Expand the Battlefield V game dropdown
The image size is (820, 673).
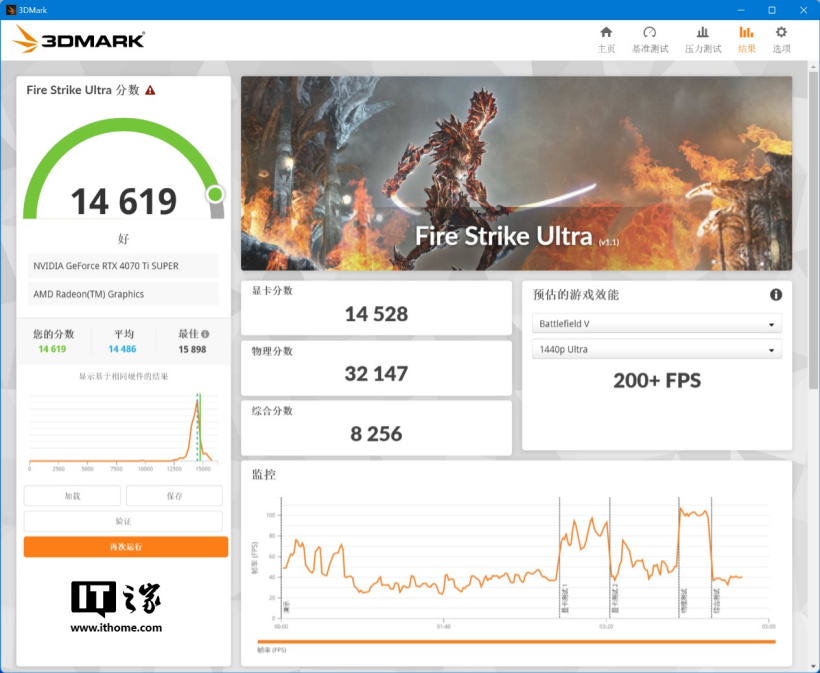[x=656, y=324]
